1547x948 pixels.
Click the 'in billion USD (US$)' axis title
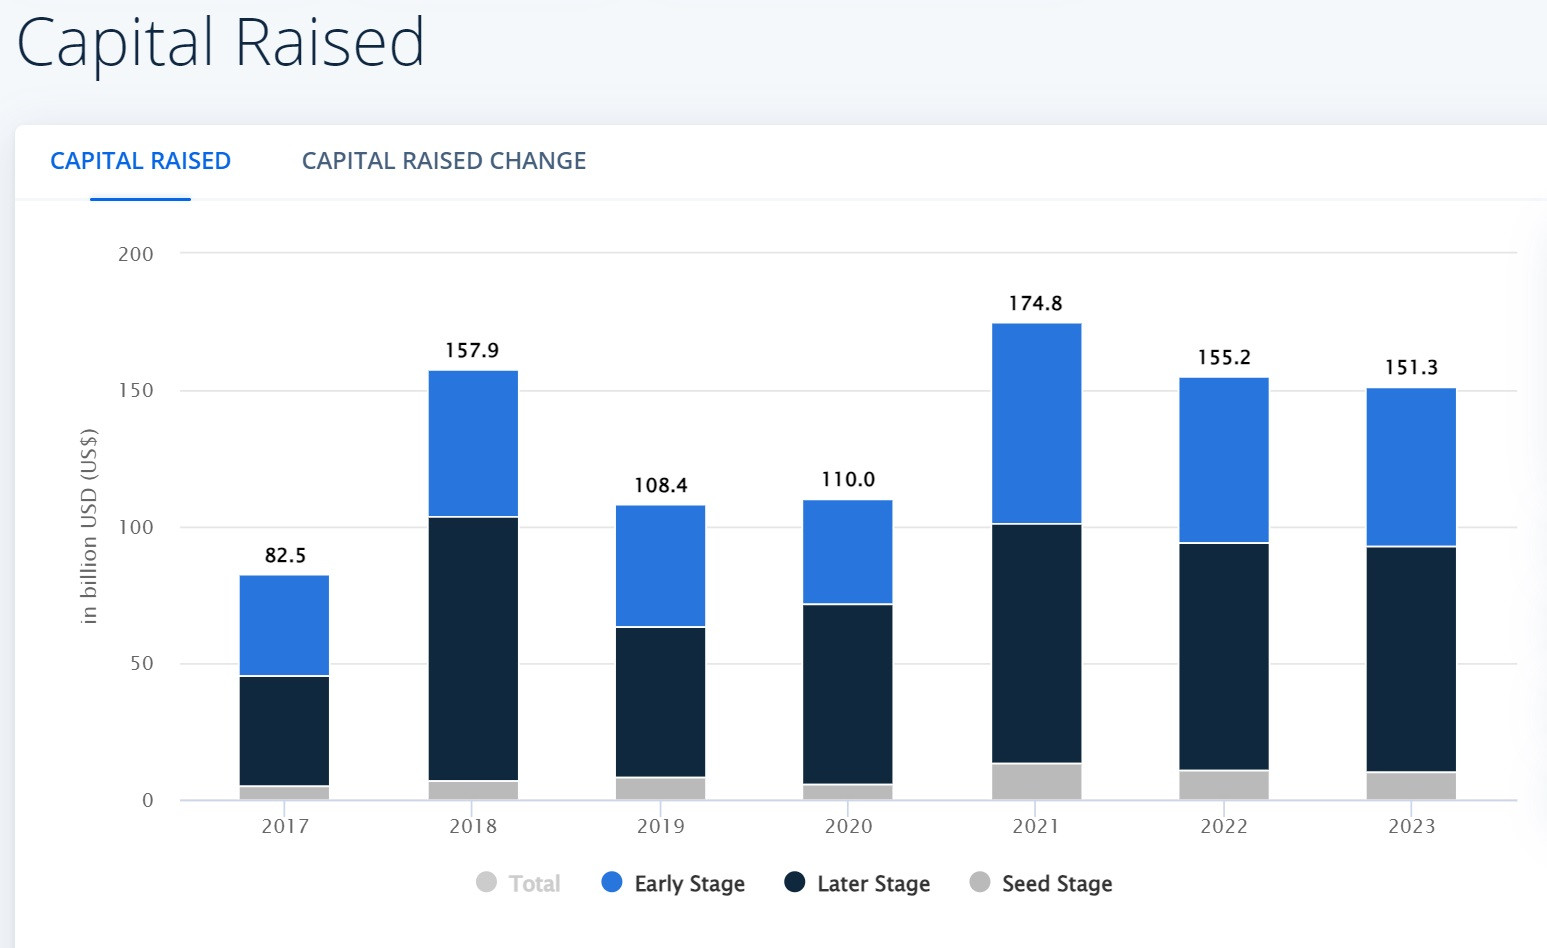click(x=89, y=526)
